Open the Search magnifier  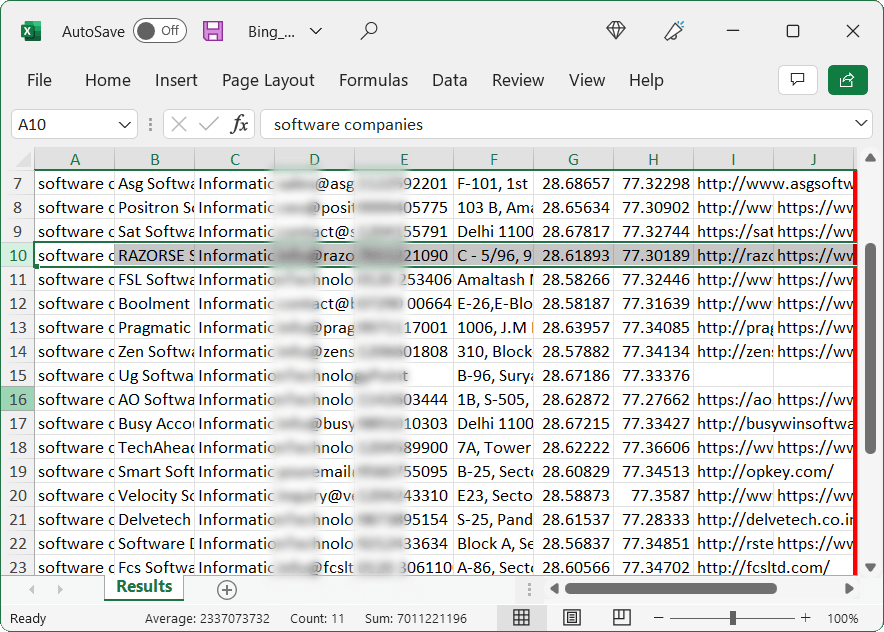pyautogui.click(x=369, y=31)
